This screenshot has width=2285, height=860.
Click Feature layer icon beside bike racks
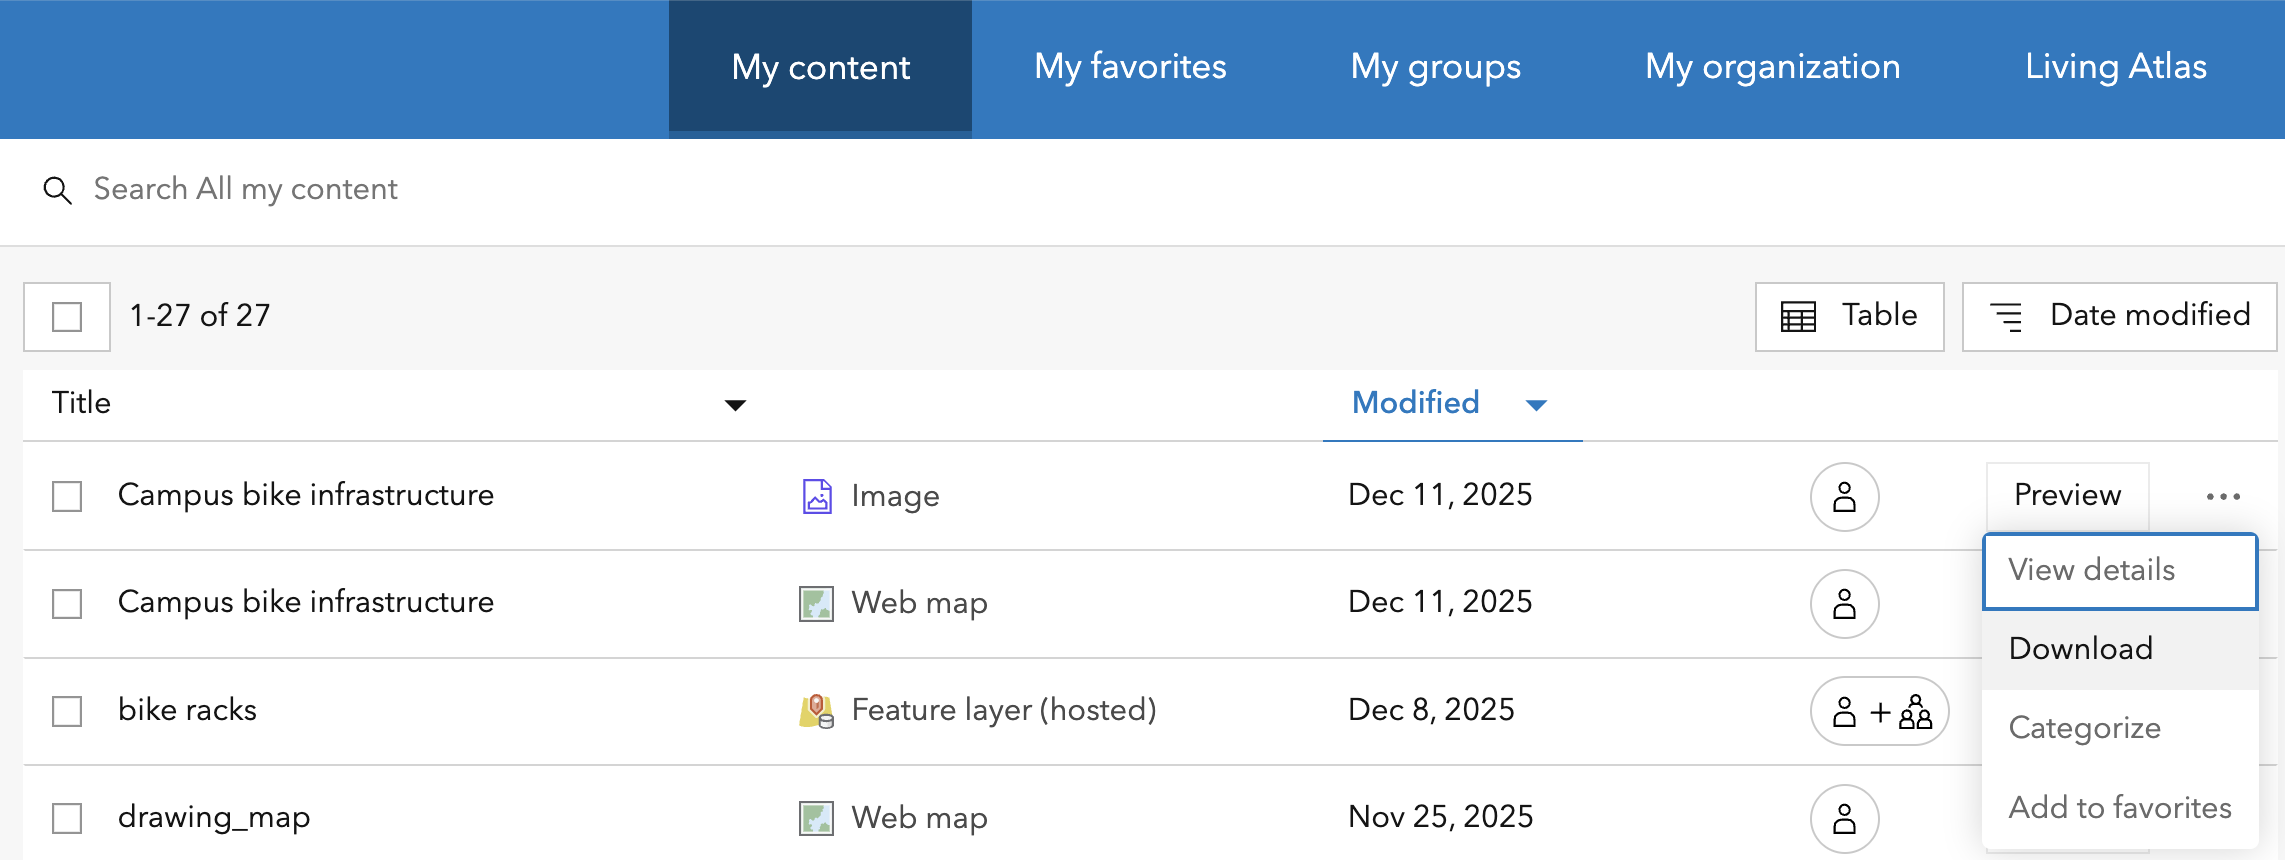point(816,711)
